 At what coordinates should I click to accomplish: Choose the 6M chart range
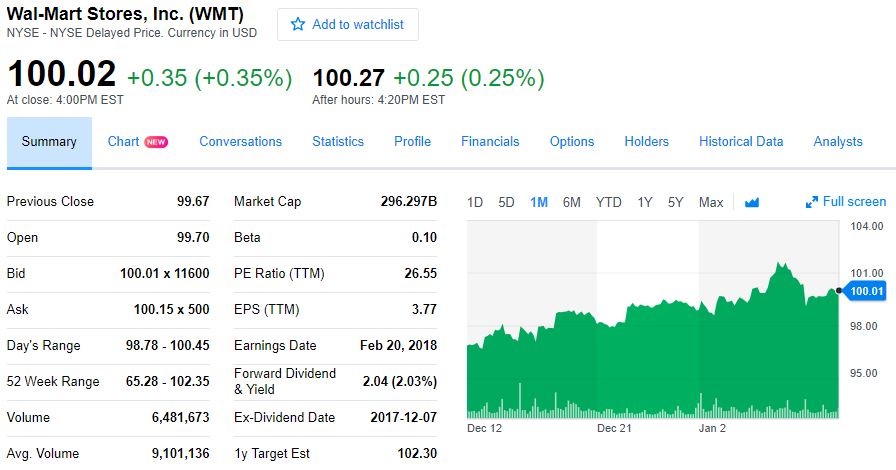(x=571, y=202)
